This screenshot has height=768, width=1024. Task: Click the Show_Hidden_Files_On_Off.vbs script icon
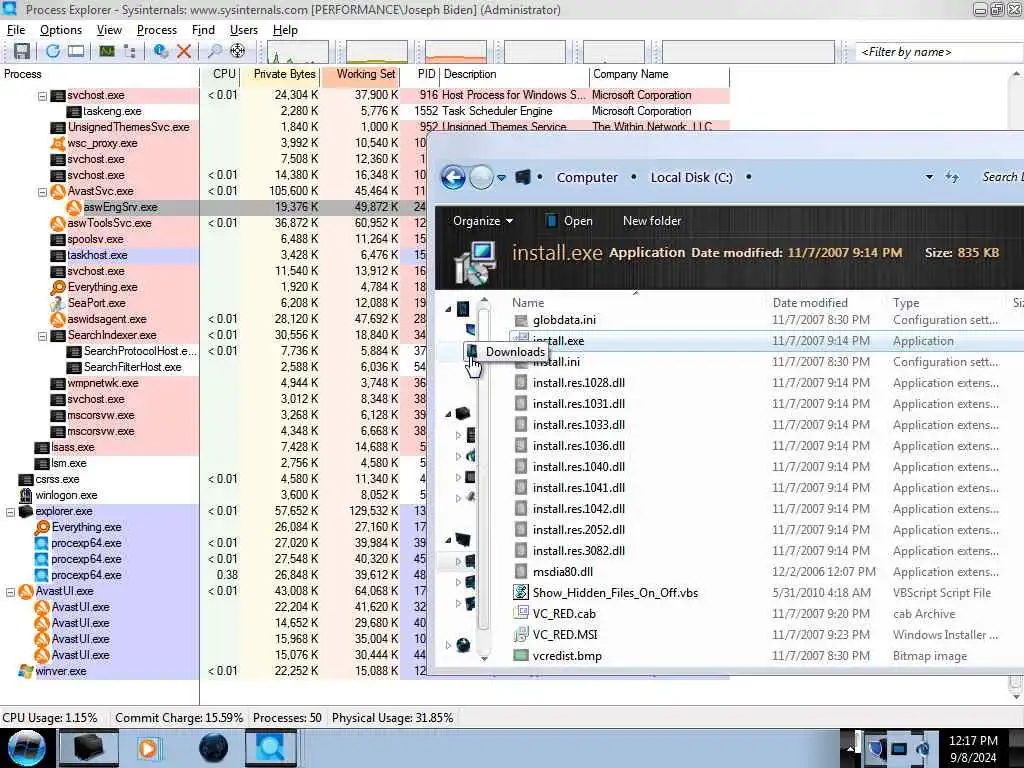click(520, 592)
